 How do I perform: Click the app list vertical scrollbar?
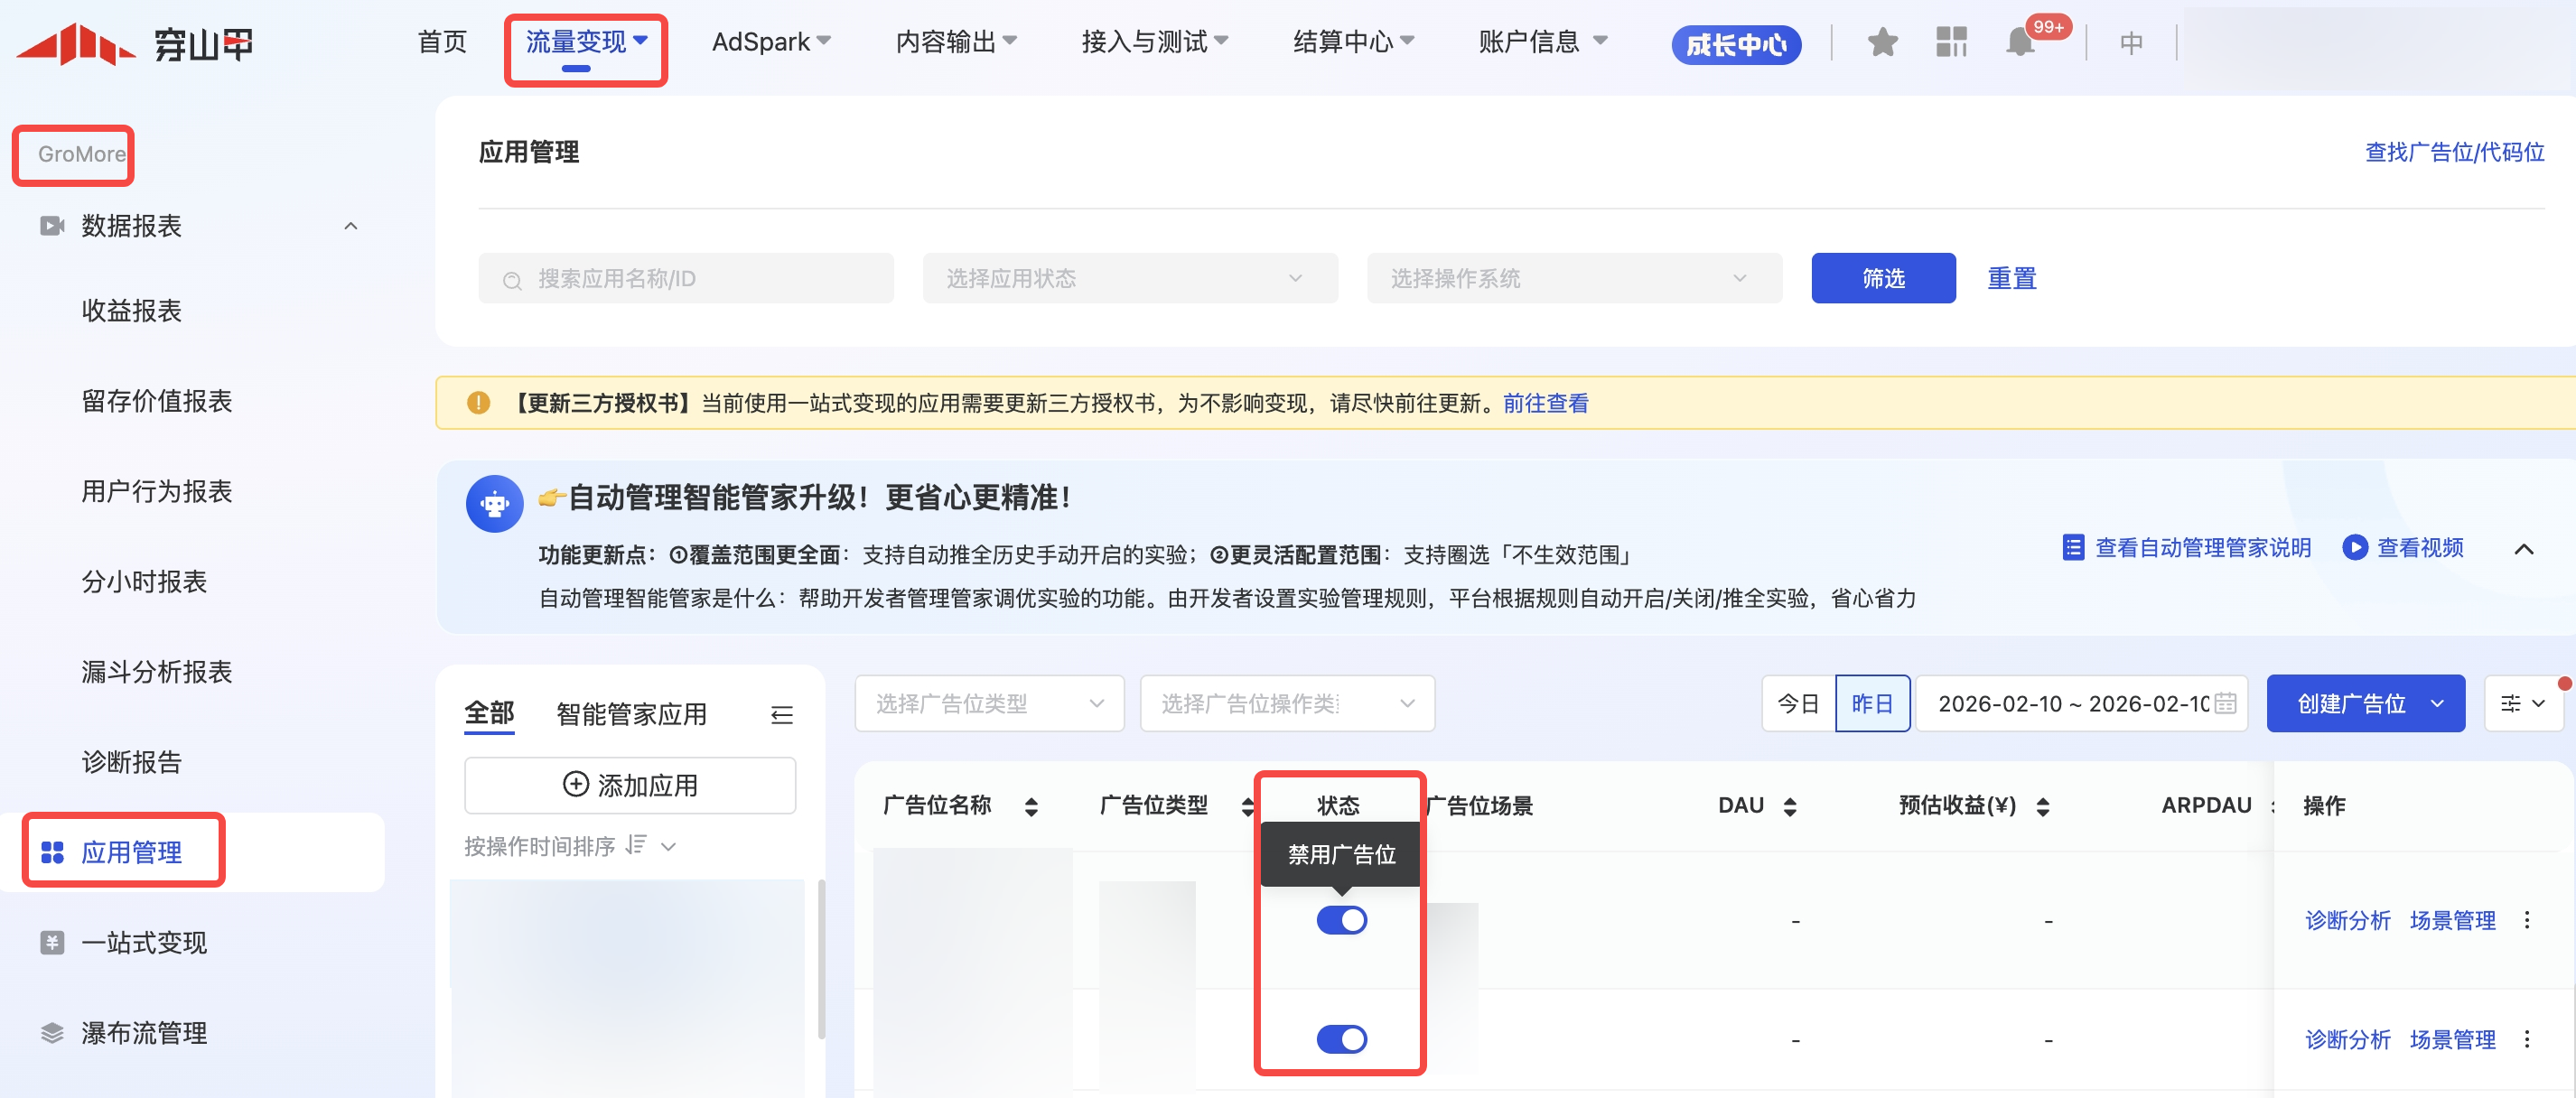[821, 960]
